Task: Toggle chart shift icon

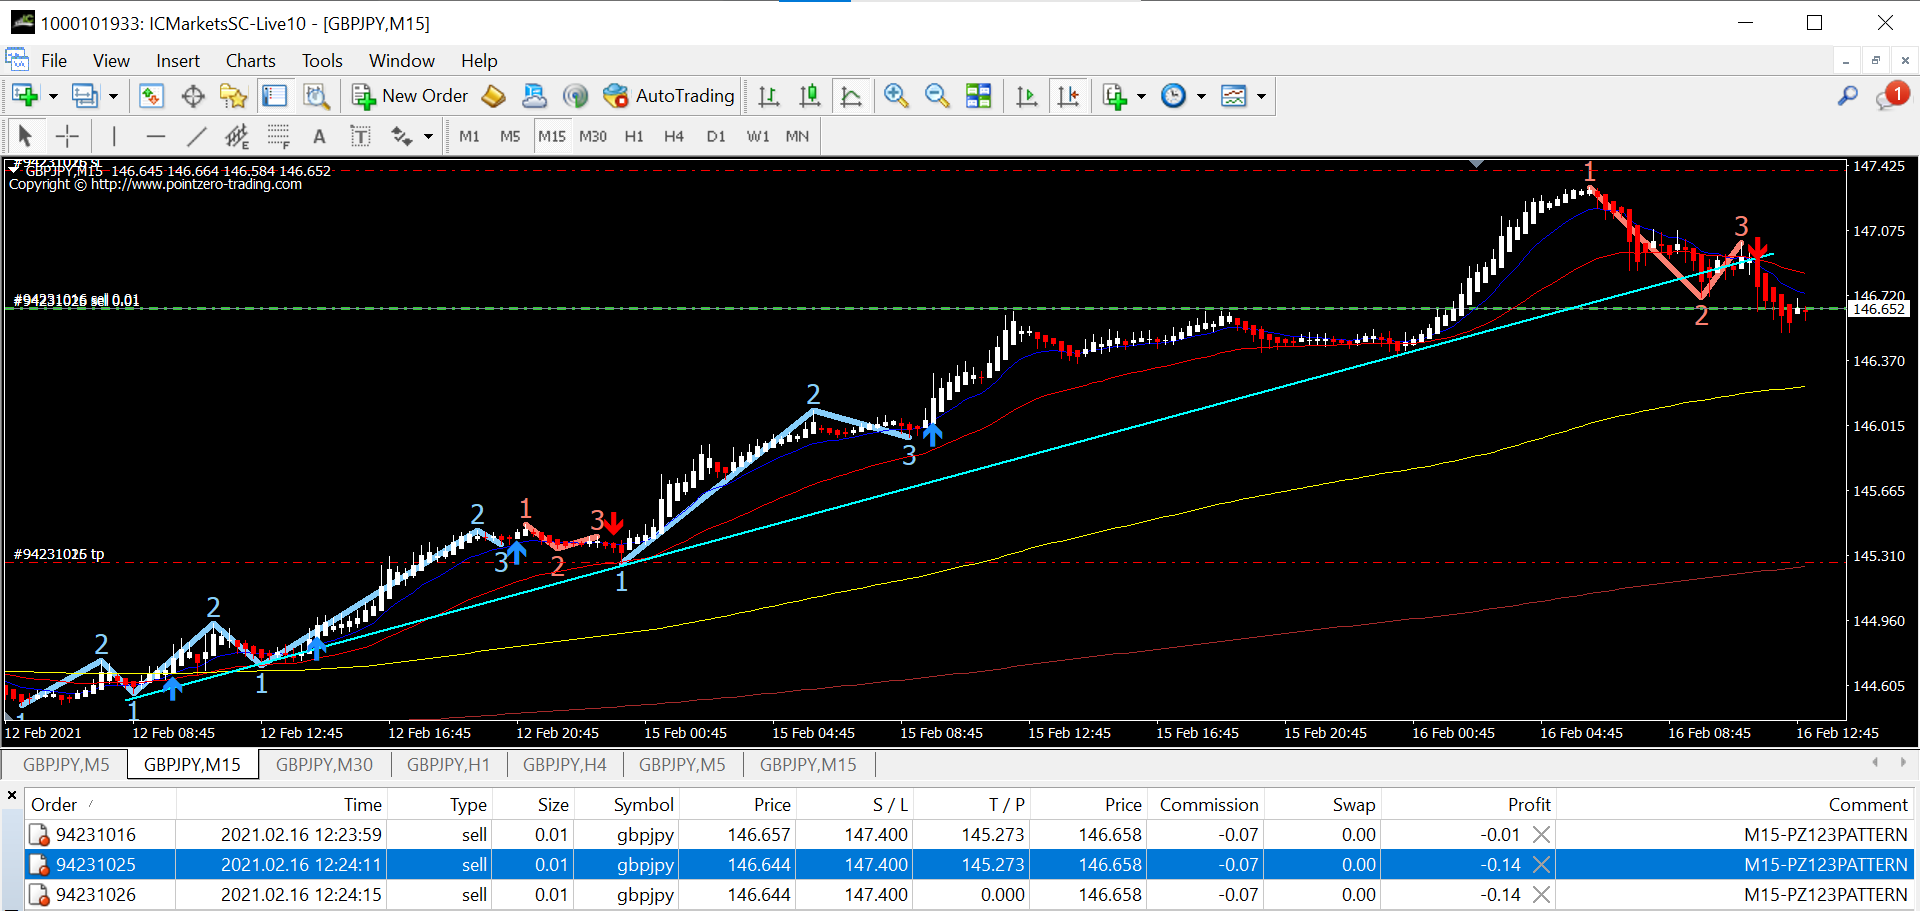Action: click(1068, 96)
